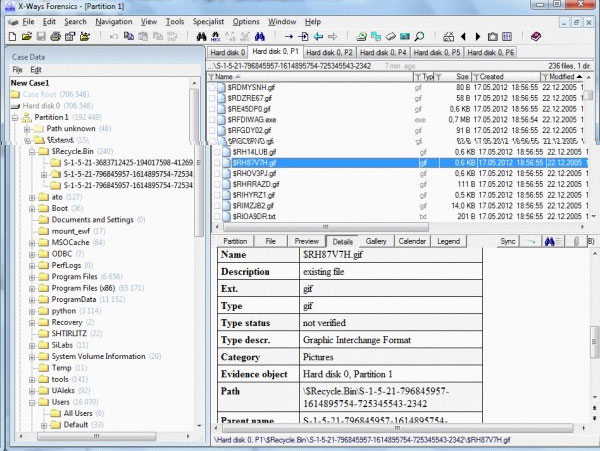Viewport: 600px width, 451px height.
Task: Expand the Boot folder node
Action: pos(32,209)
